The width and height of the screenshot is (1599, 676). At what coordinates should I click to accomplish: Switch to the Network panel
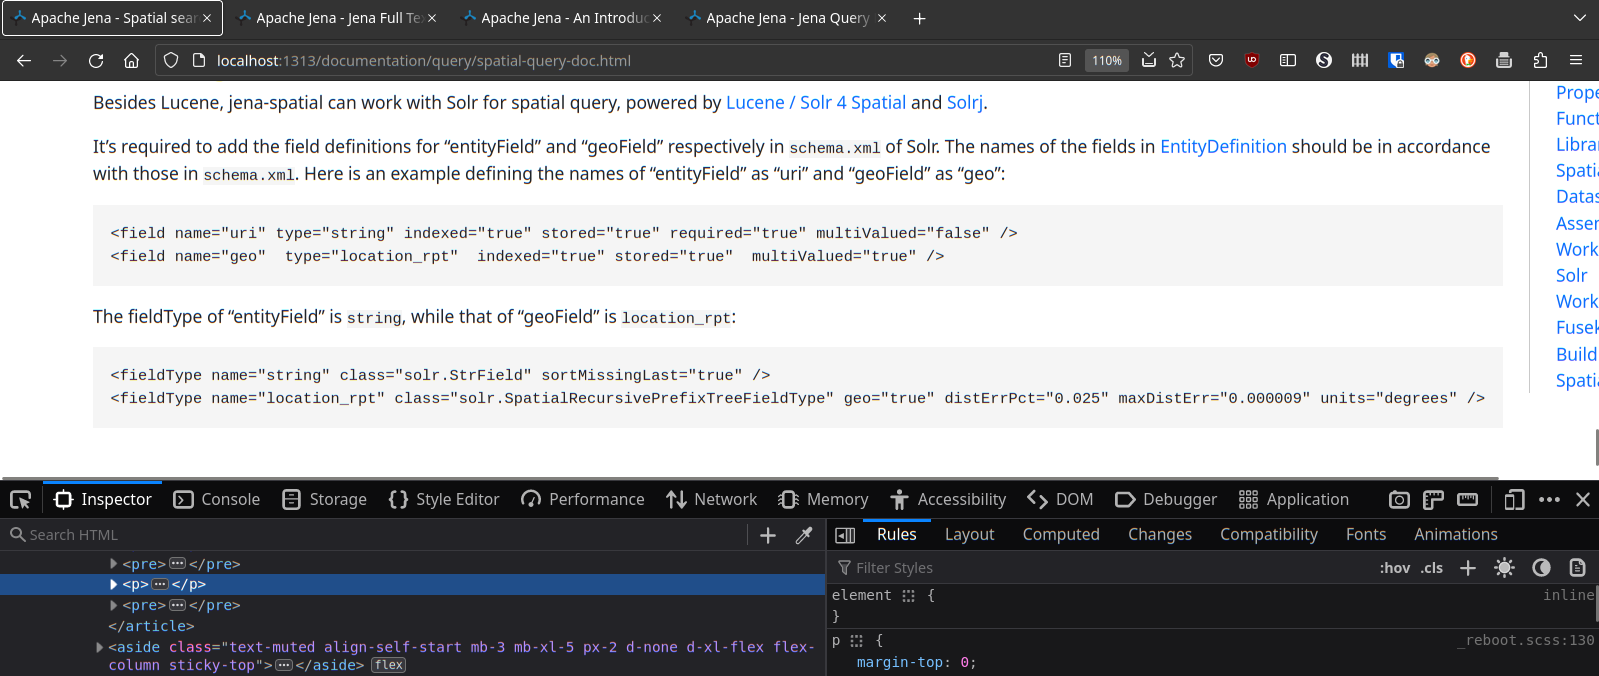[x=712, y=499]
